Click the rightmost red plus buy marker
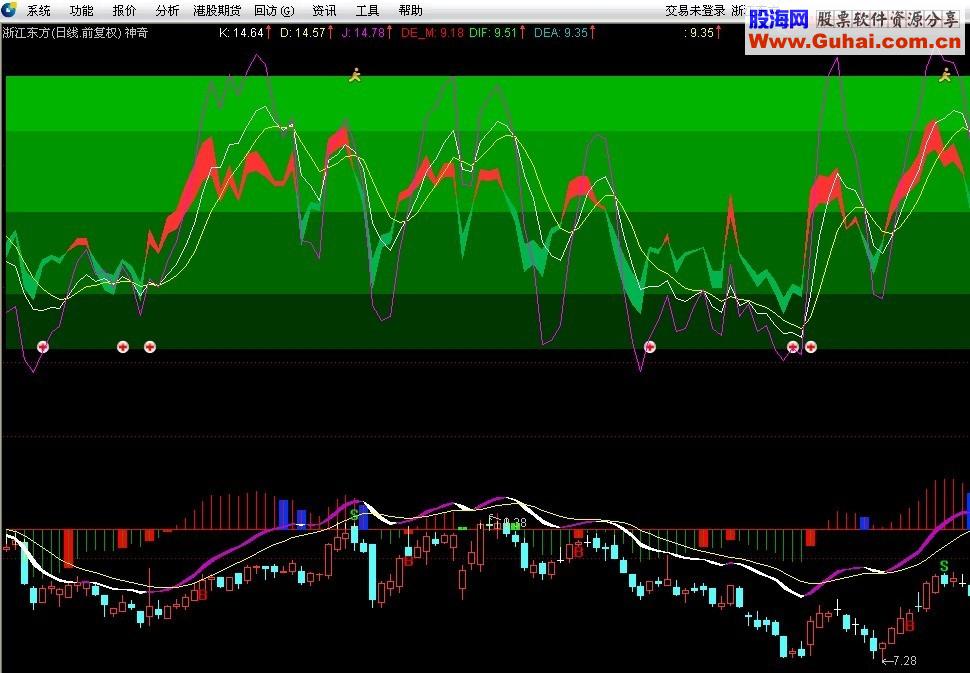 point(810,346)
